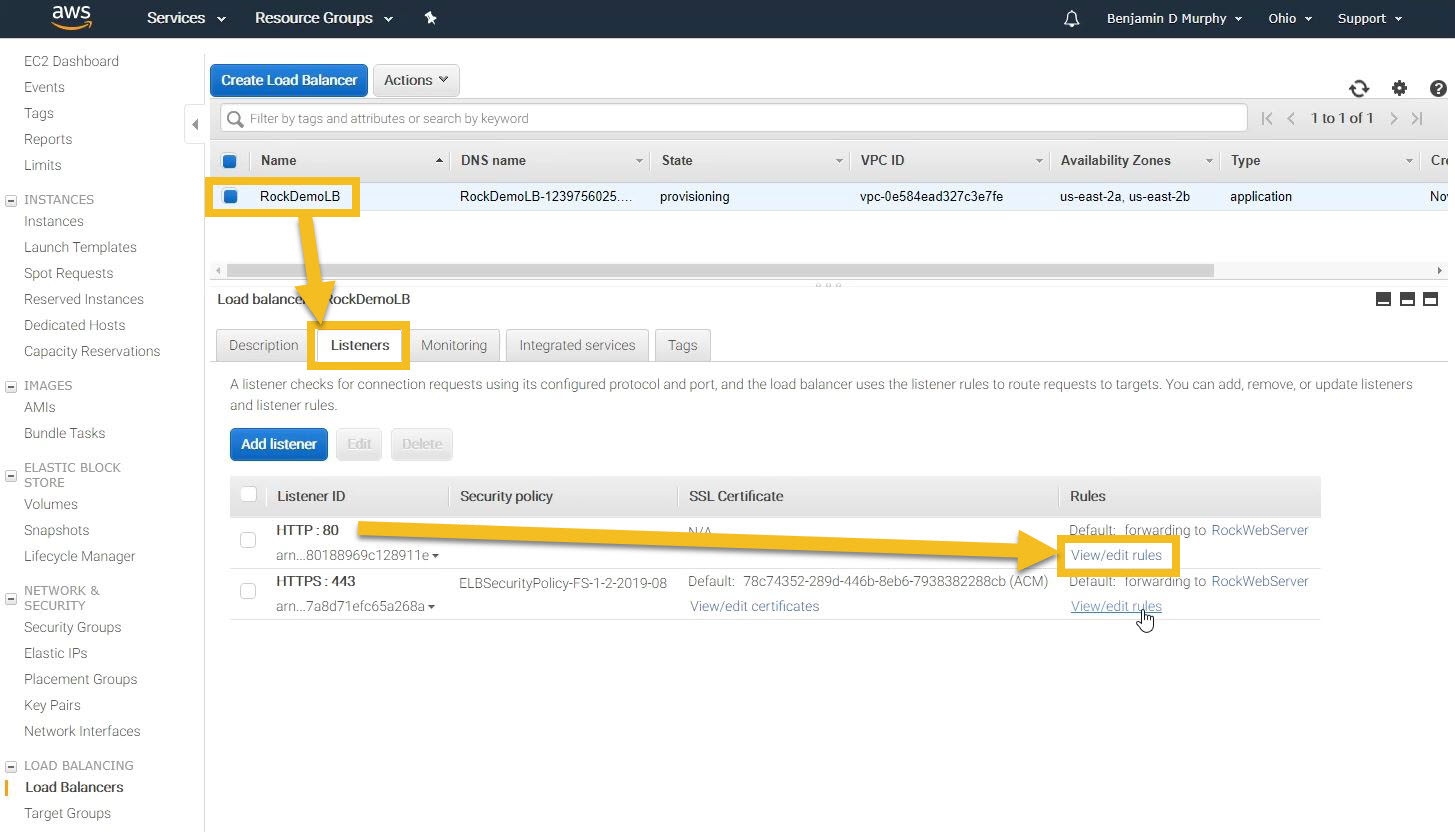Viewport: 1455px width, 832px height.
Task: Click the Add listener button
Action: tap(279, 444)
